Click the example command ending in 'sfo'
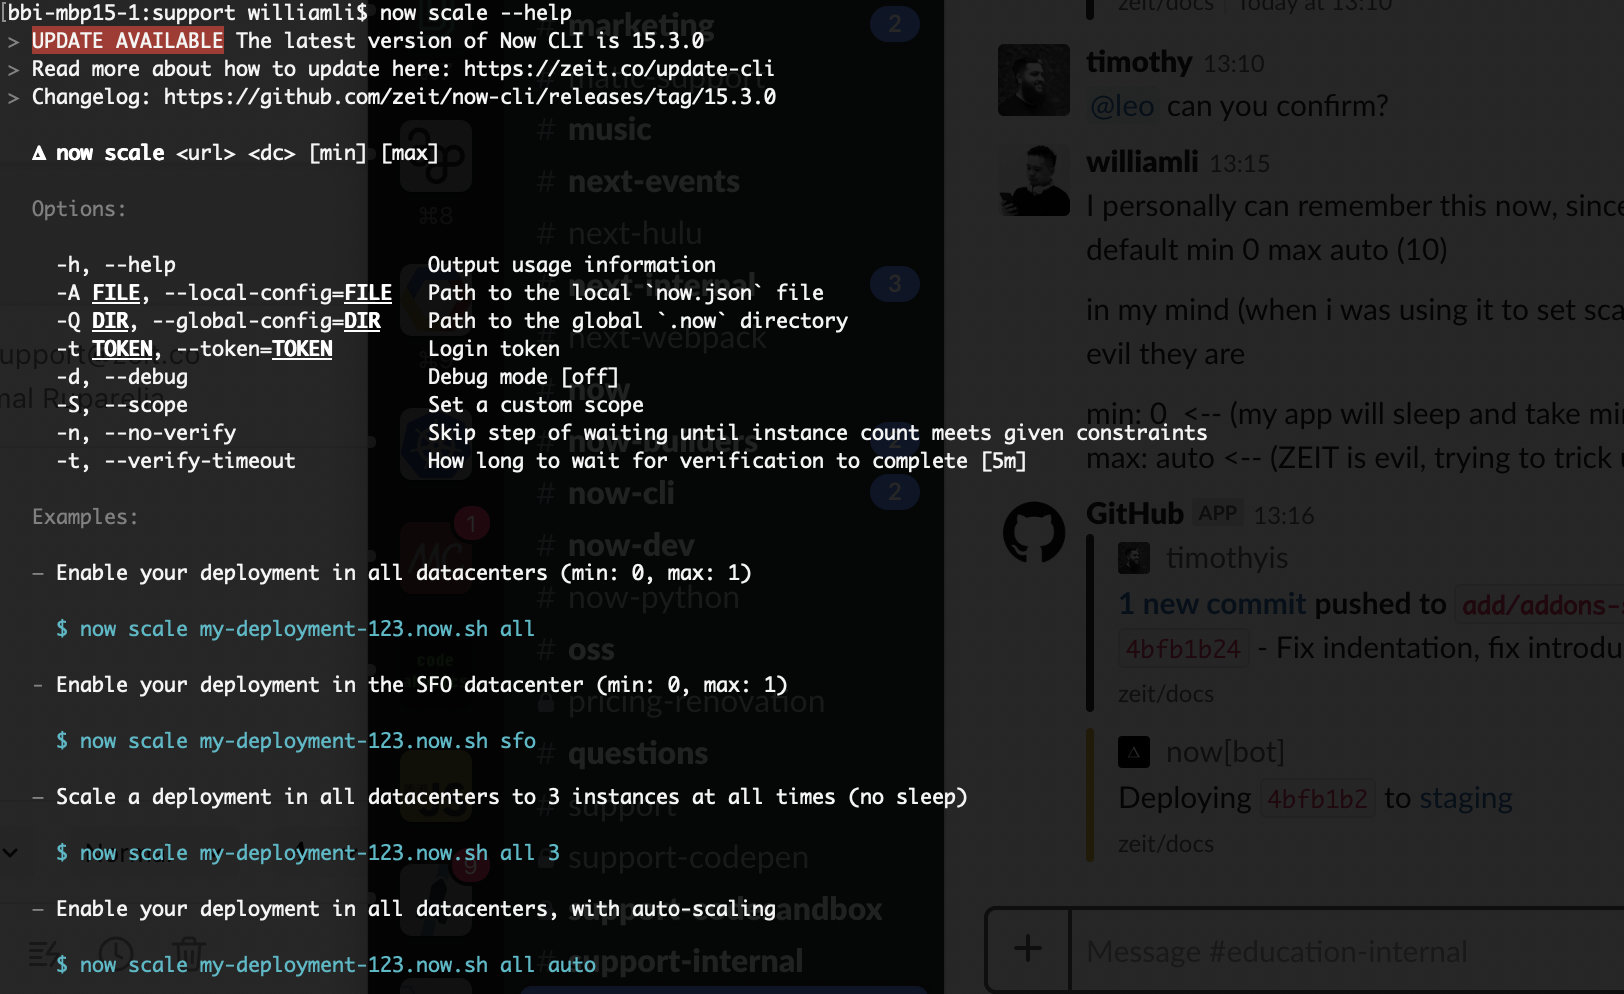The width and height of the screenshot is (1624, 994). (x=296, y=741)
